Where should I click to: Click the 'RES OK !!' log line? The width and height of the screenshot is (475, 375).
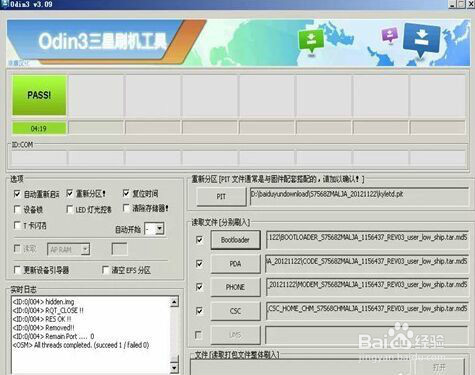(42, 319)
